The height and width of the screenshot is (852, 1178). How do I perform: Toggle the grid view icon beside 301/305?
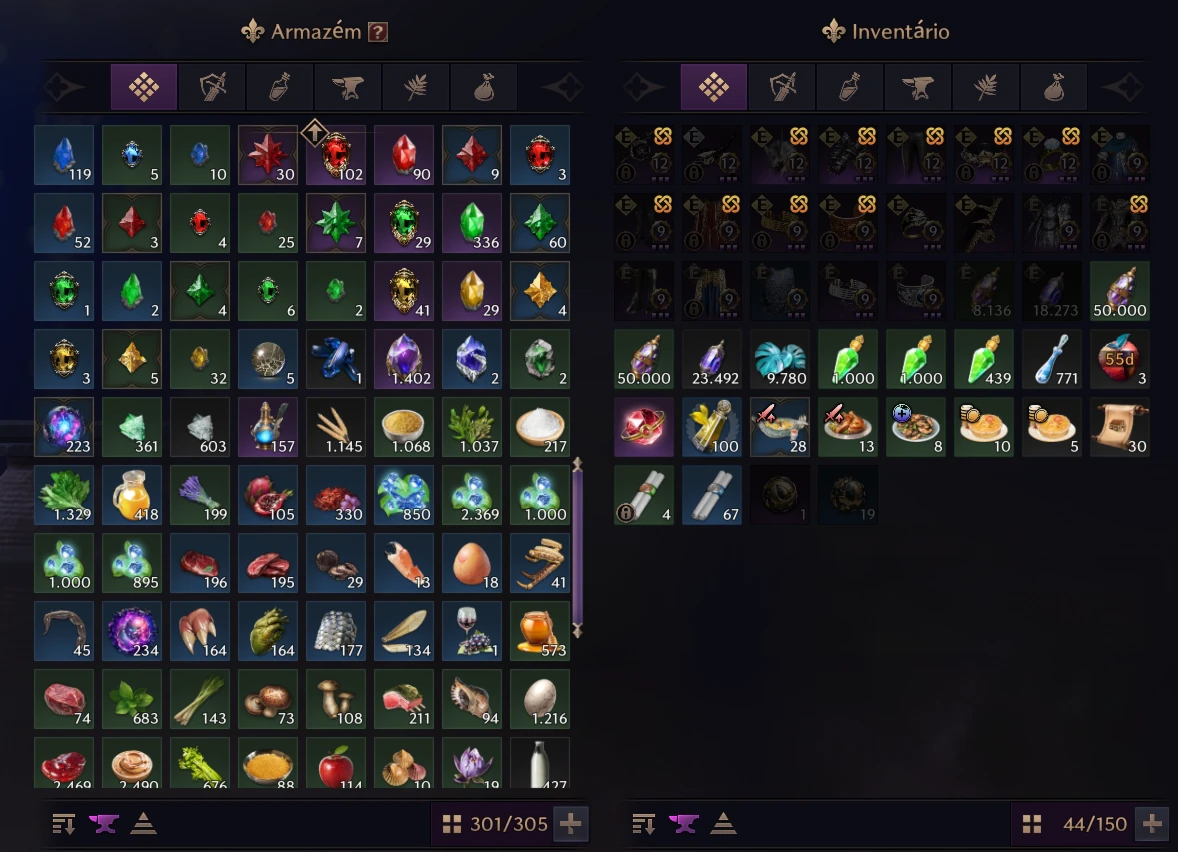(x=452, y=824)
